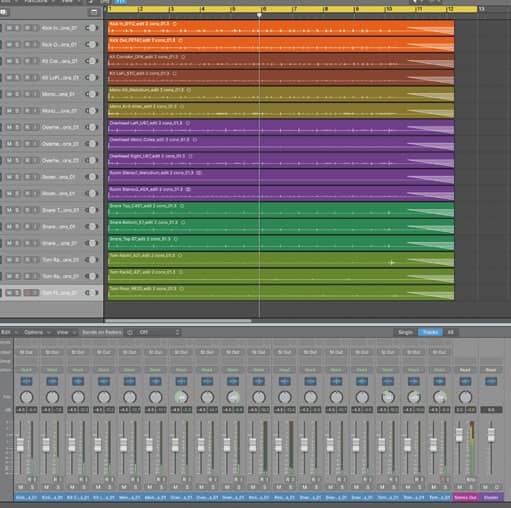Open Read automation mode on Stereo Out strip
This screenshot has height=508, width=511.
pos(465,370)
